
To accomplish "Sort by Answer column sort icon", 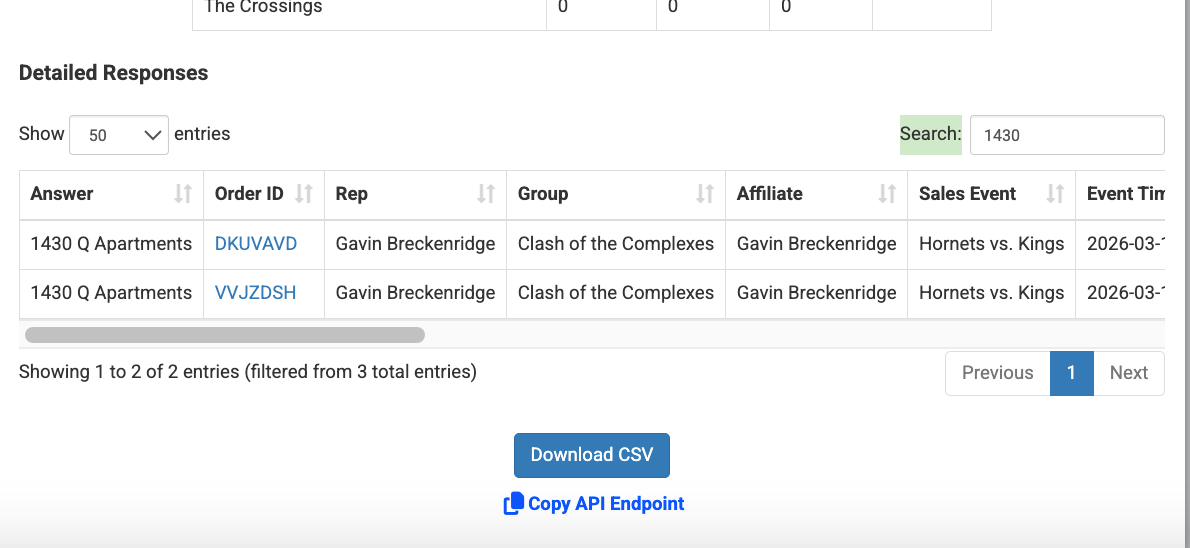I will click(x=183, y=194).
